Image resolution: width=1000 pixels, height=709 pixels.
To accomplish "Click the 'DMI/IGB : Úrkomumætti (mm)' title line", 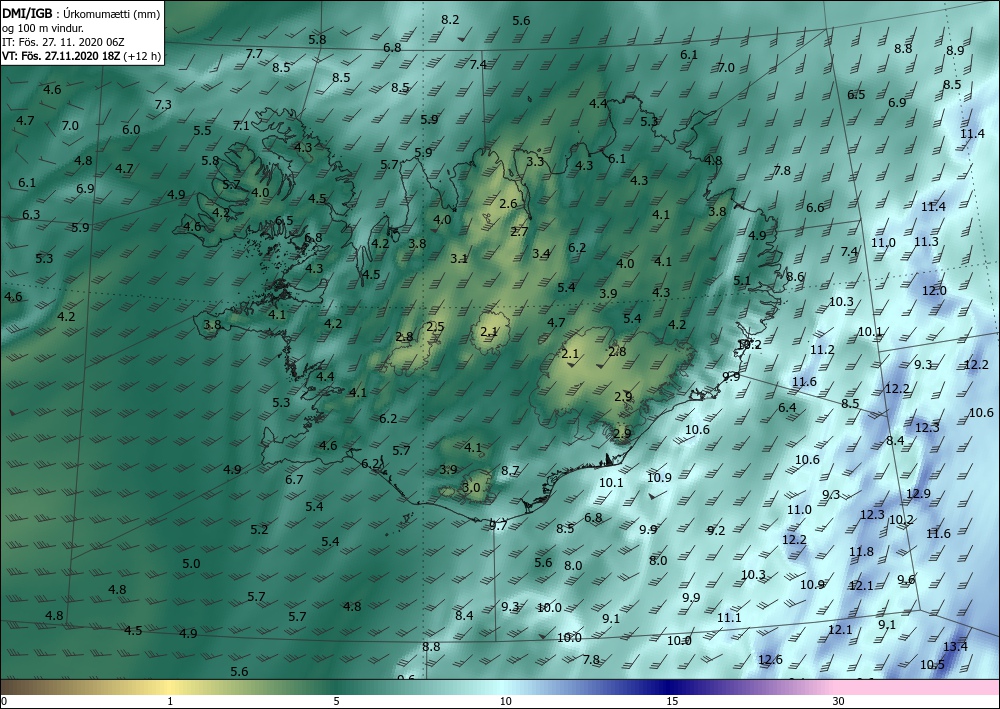I will click(x=81, y=14).
